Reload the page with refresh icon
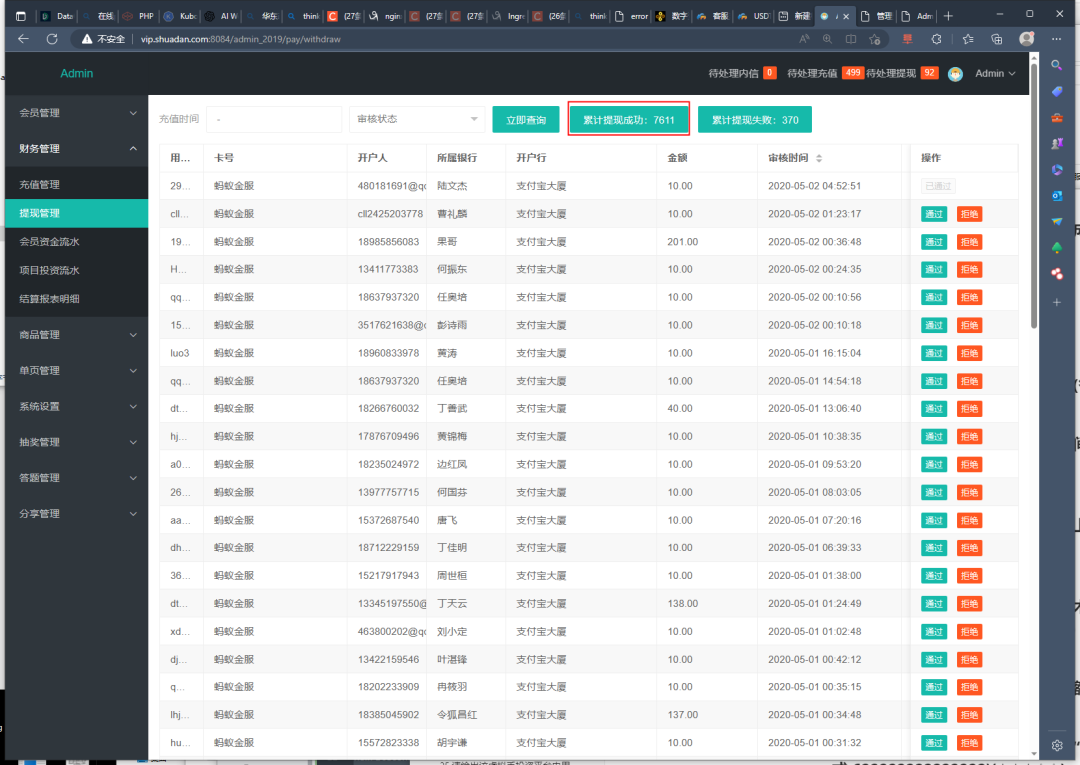Image resolution: width=1080 pixels, height=765 pixels. (52, 39)
